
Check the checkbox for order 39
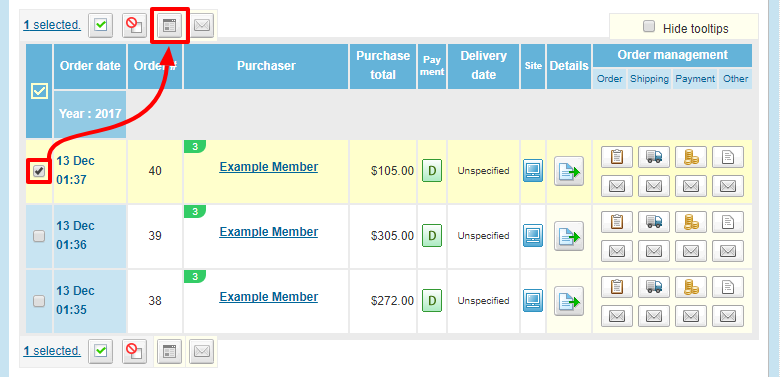click(x=39, y=236)
